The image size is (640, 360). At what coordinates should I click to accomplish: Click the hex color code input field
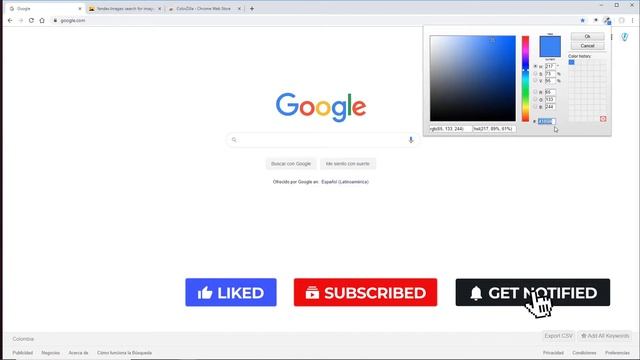(547, 121)
